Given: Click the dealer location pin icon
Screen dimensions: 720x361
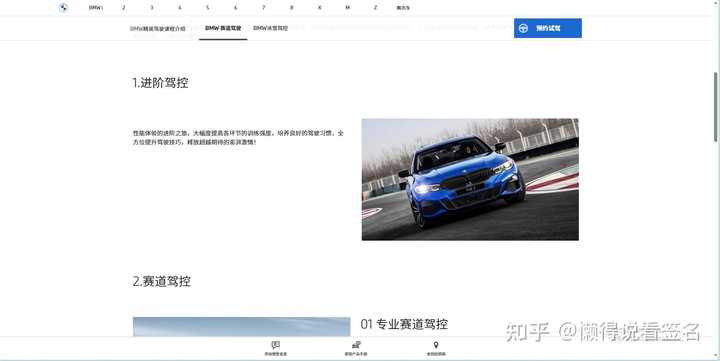Looking at the screenshot, I should pos(436,345).
